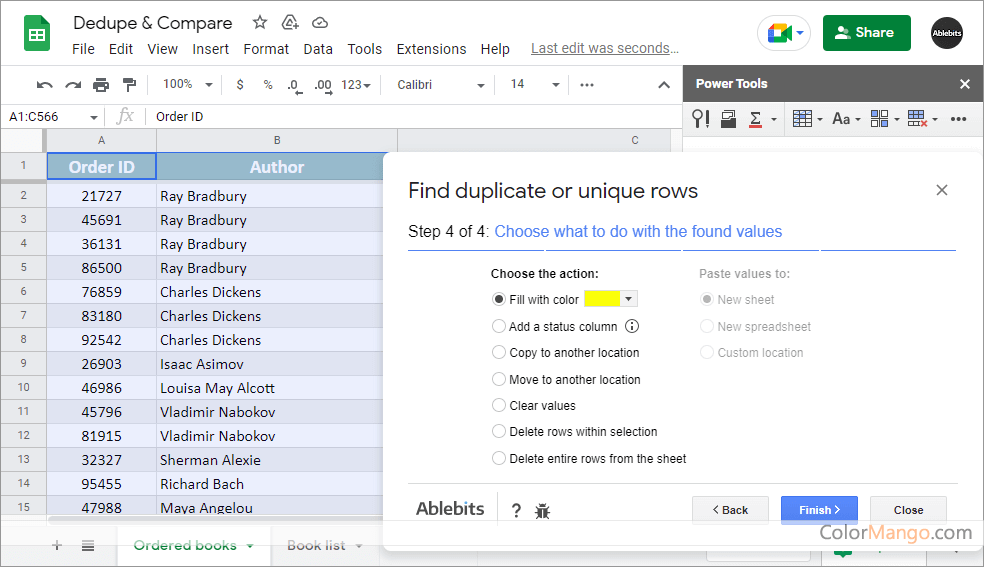The width and height of the screenshot is (984, 567).
Task: Click the yellow fill color swatch
Action: pos(602,299)
